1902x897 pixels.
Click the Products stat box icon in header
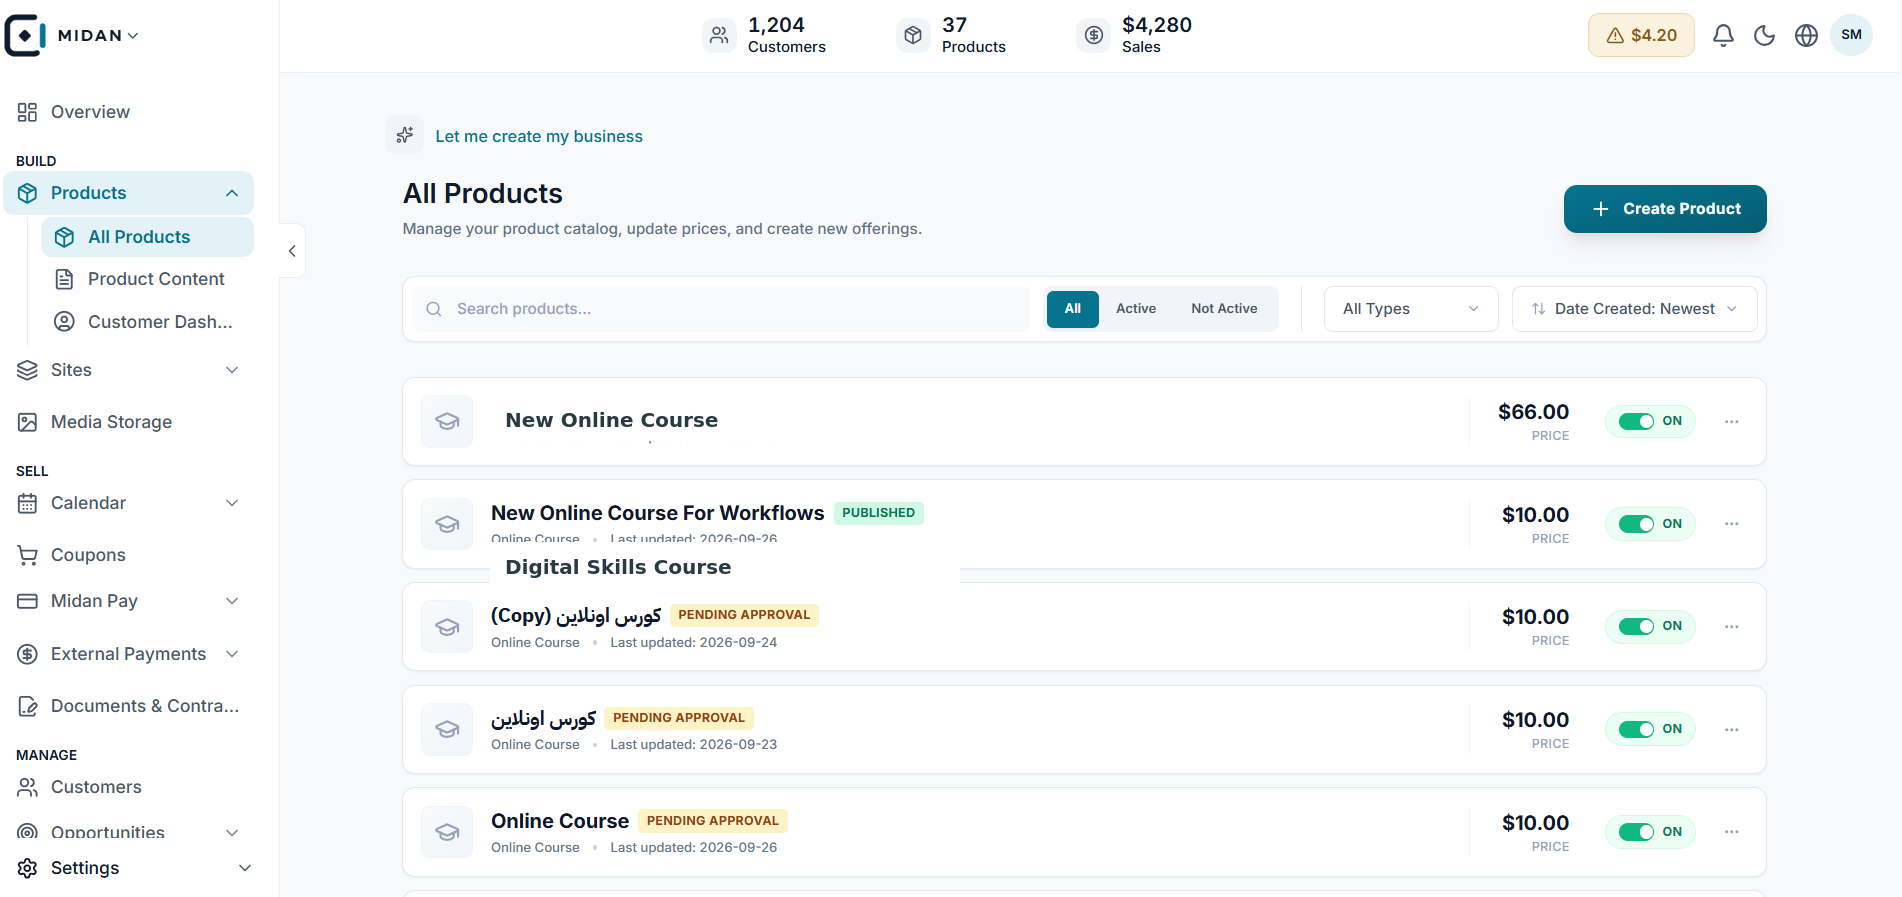pos(913,36)
